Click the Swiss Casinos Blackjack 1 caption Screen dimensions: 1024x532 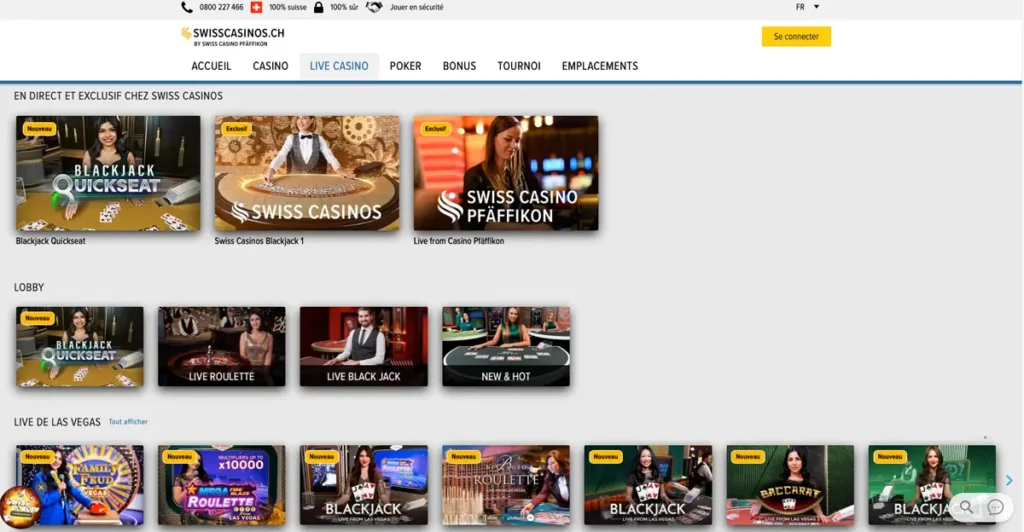click(259, 241)
